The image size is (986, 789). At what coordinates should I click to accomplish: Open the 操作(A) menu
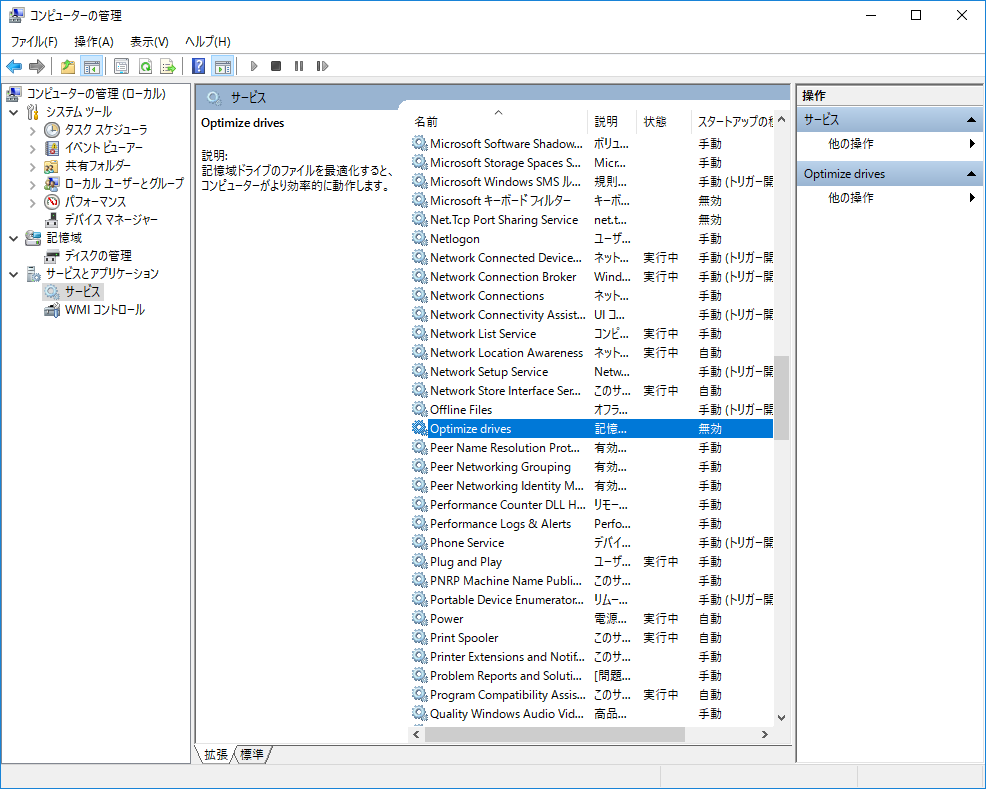pyautogui.click(x=94, y=41)
